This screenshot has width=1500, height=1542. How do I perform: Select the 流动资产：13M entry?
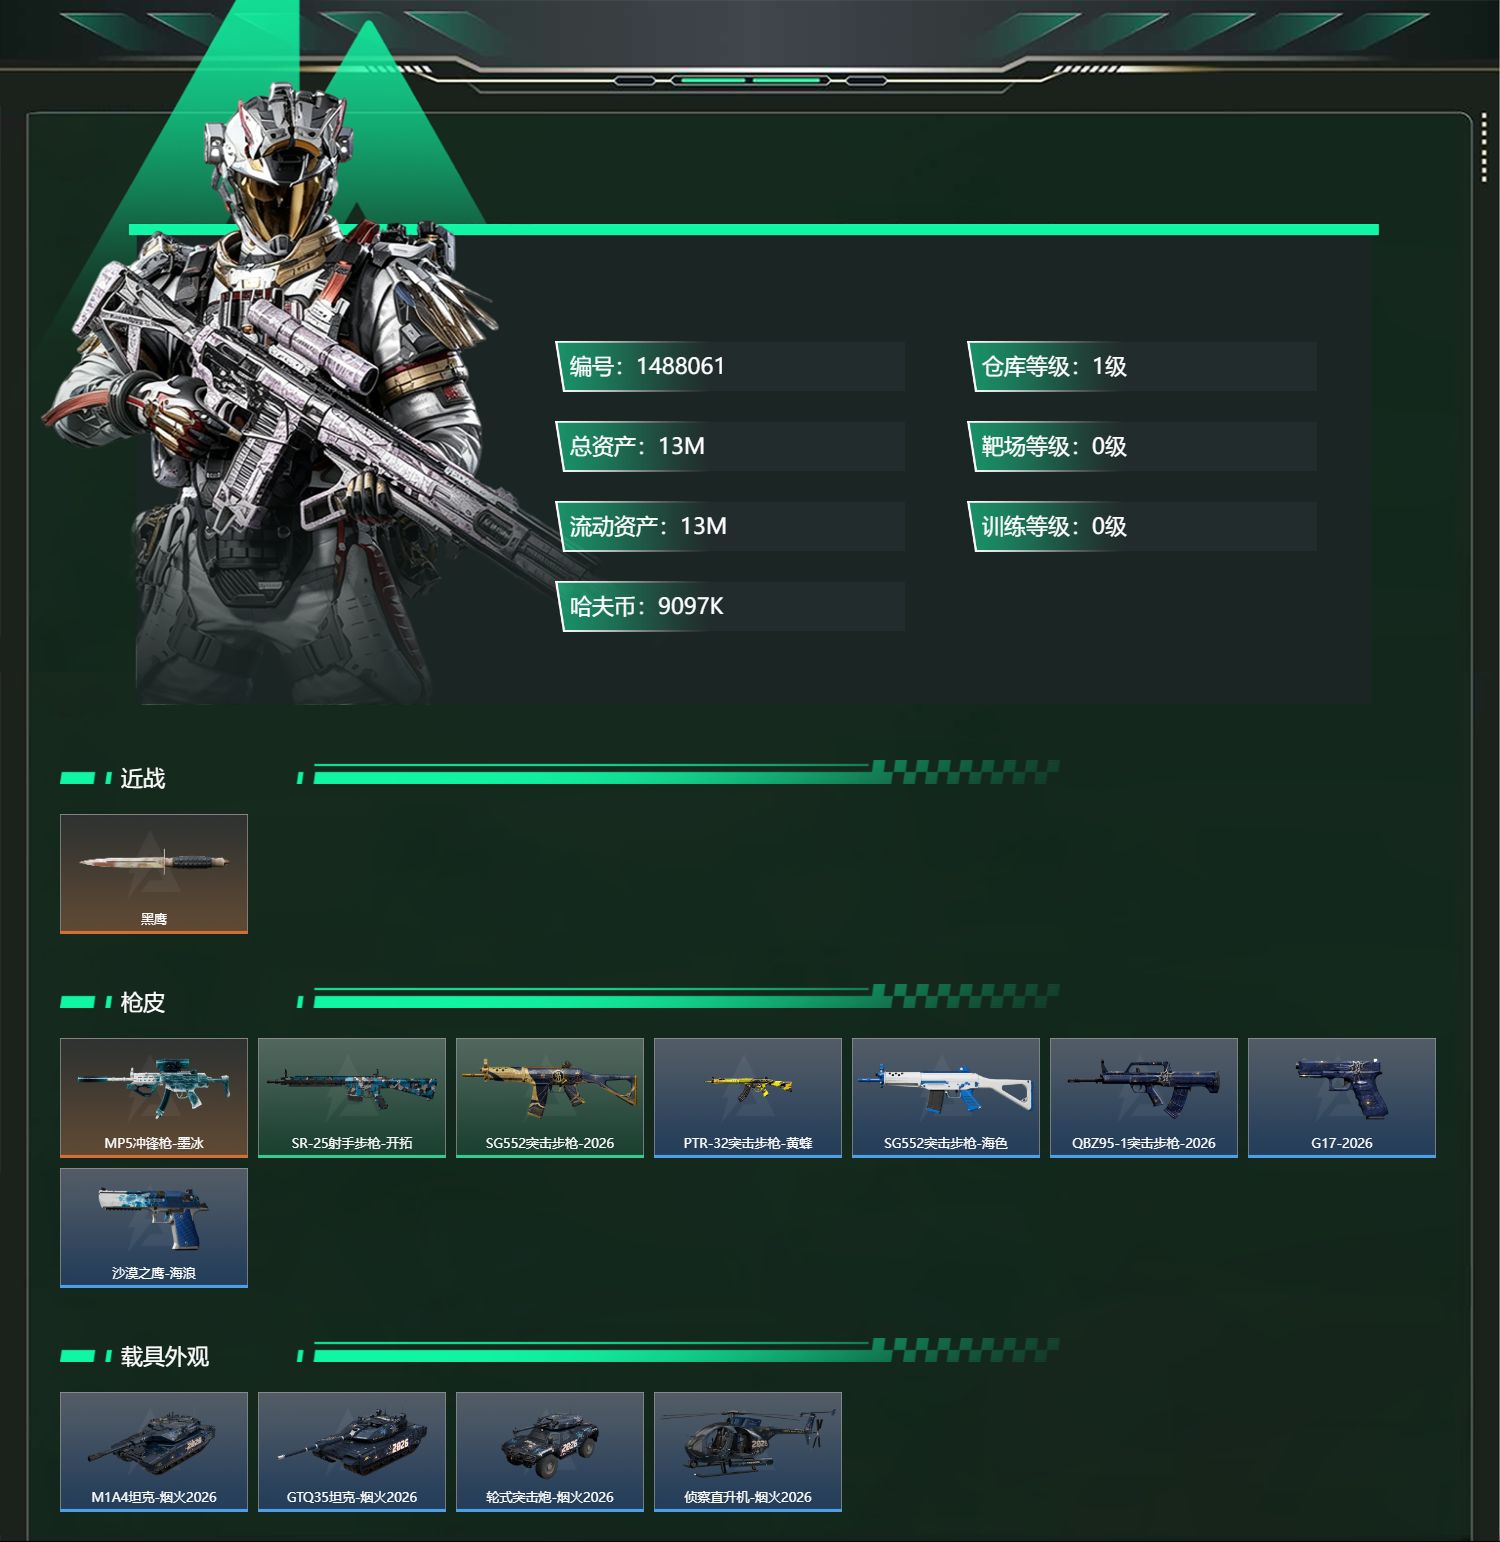[x=730, y=526]
